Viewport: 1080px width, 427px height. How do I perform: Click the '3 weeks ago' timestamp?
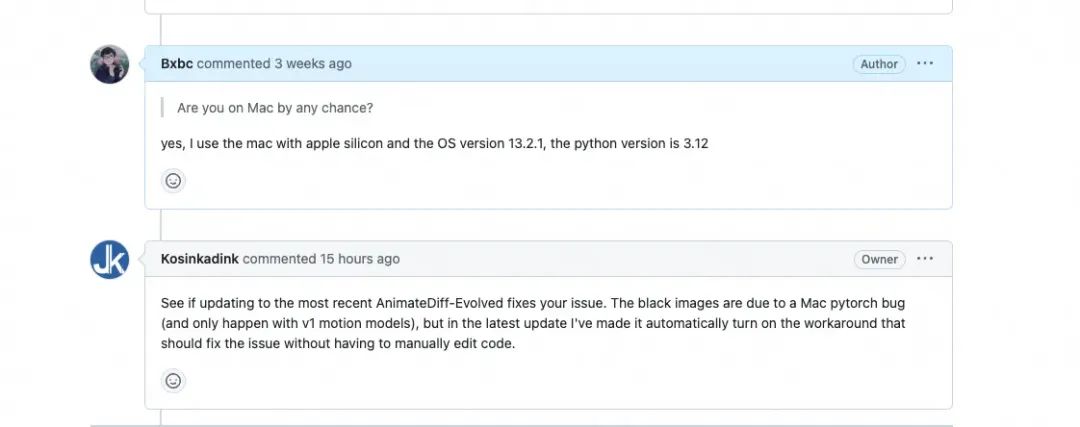point(312,64)
